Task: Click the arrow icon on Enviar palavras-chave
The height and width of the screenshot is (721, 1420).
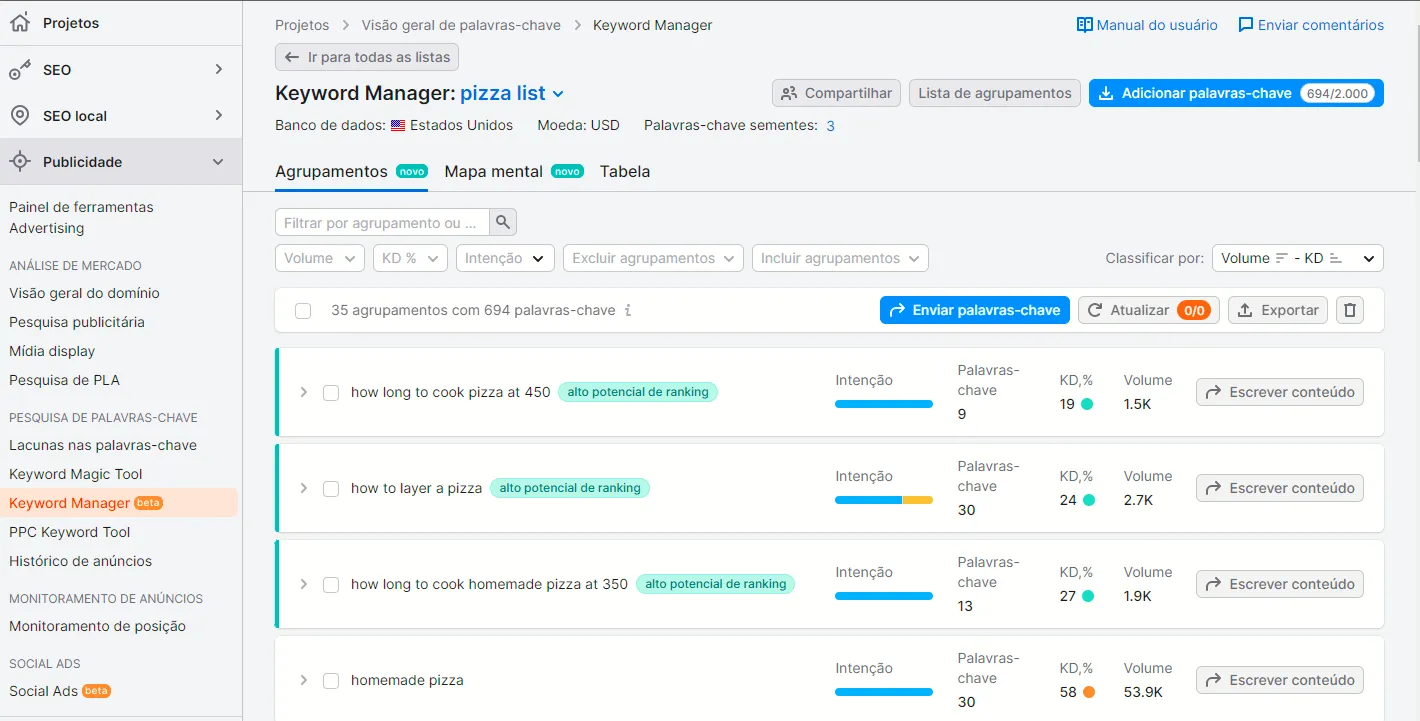Action: pyautogui.click(x=897, y=310)
